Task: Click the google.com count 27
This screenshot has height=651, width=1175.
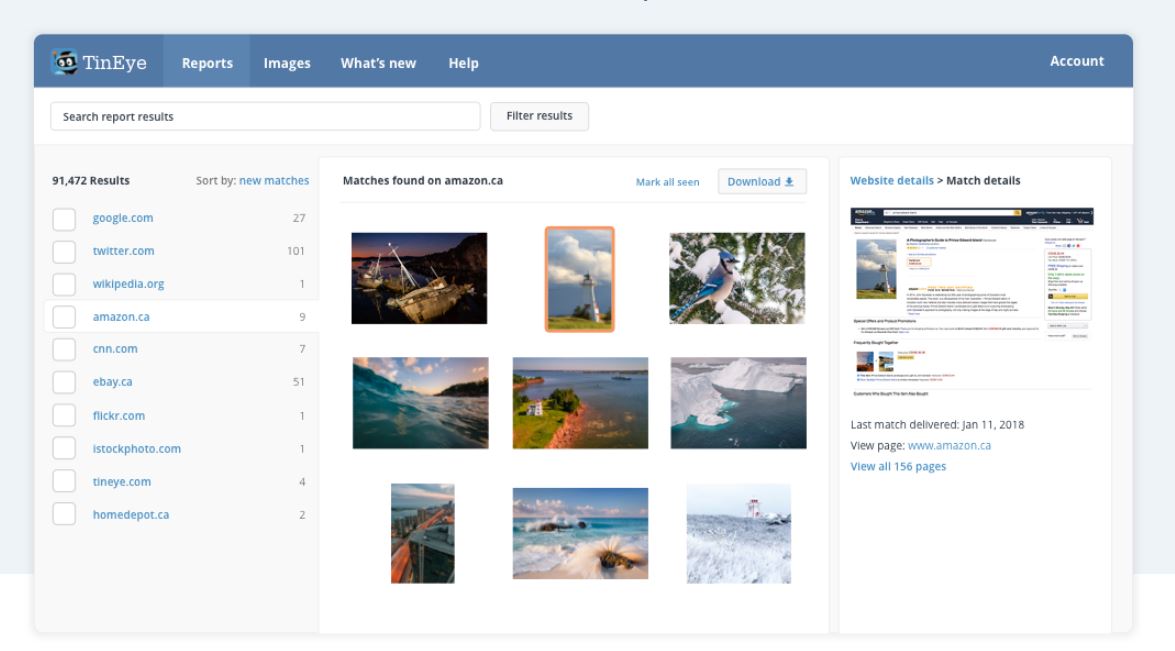Action: point(299,218)
